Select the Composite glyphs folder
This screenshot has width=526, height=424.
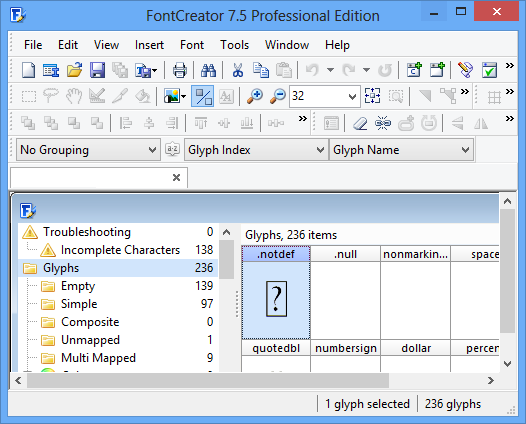pyautogui.click(x=118, y=322)
